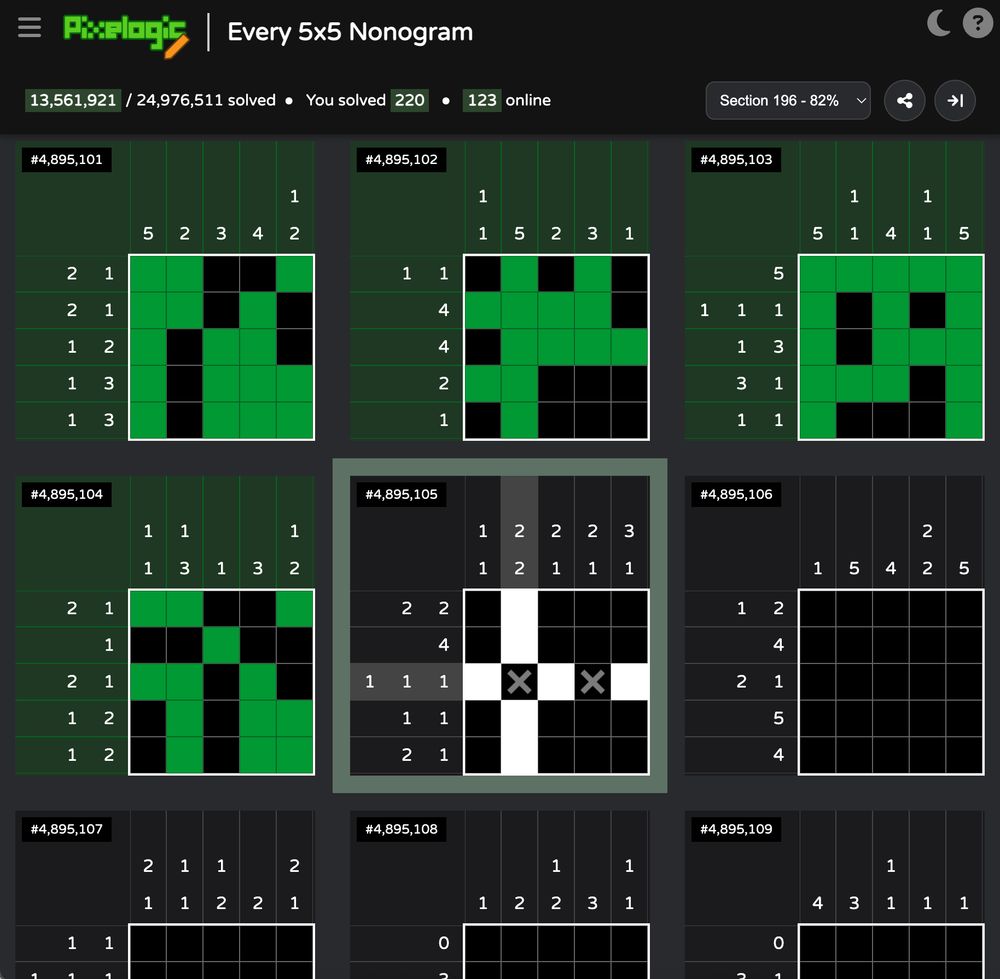Click black top-left cell of solved puzzle #4,895,102
Viewport: 1000px width, 979px height.
click(x=483, y=274)
